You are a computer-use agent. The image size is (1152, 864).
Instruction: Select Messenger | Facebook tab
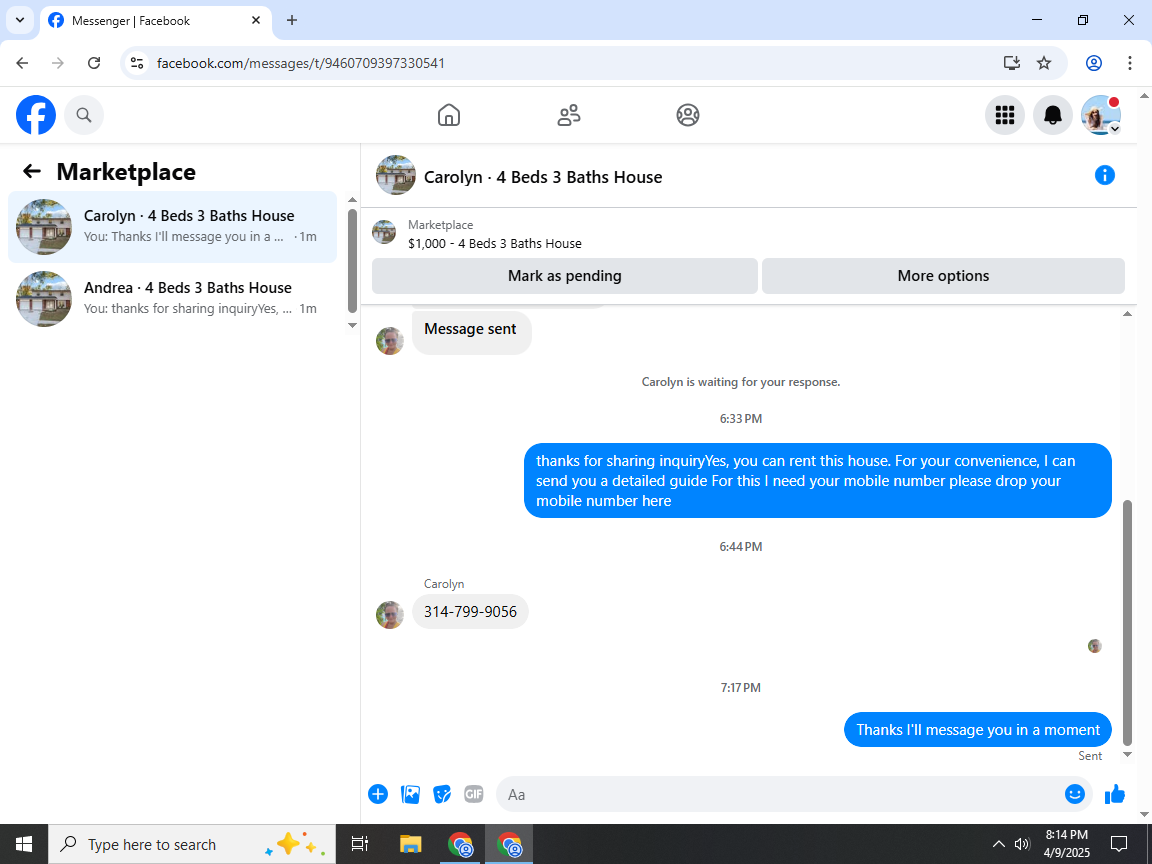154,21
